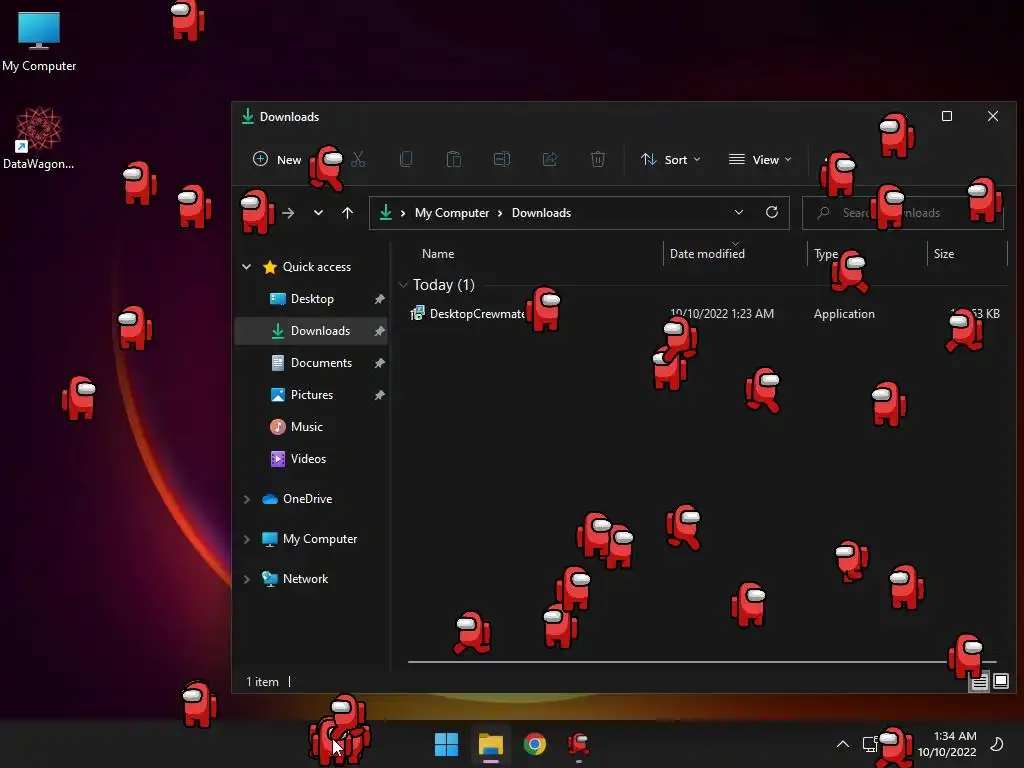Collapse the Quick access tree

(247, 266)
